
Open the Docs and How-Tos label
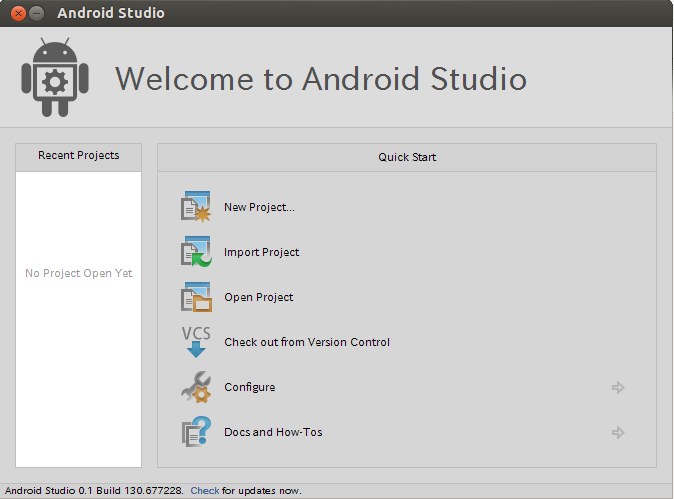point(273,432)
